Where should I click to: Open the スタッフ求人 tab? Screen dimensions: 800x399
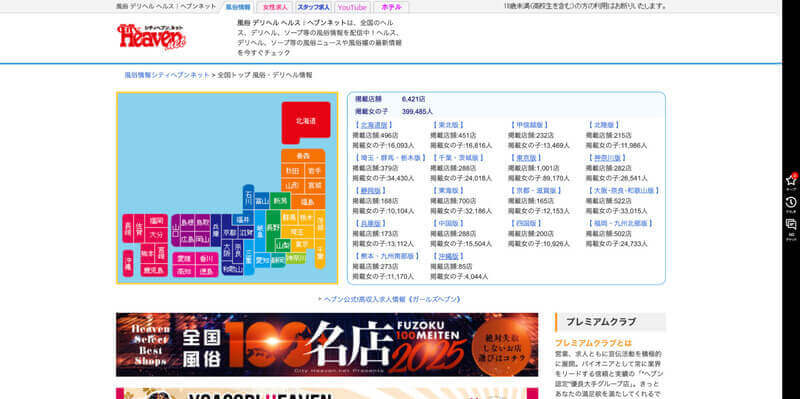(313, 8)
